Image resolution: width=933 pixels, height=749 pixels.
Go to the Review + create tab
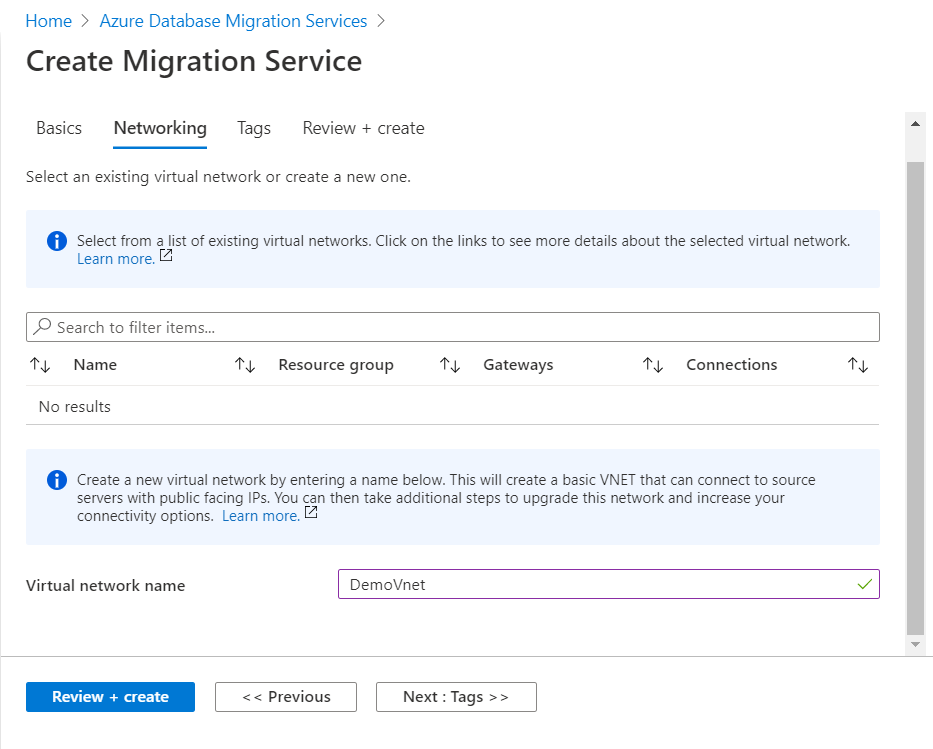tap(363, 128)
